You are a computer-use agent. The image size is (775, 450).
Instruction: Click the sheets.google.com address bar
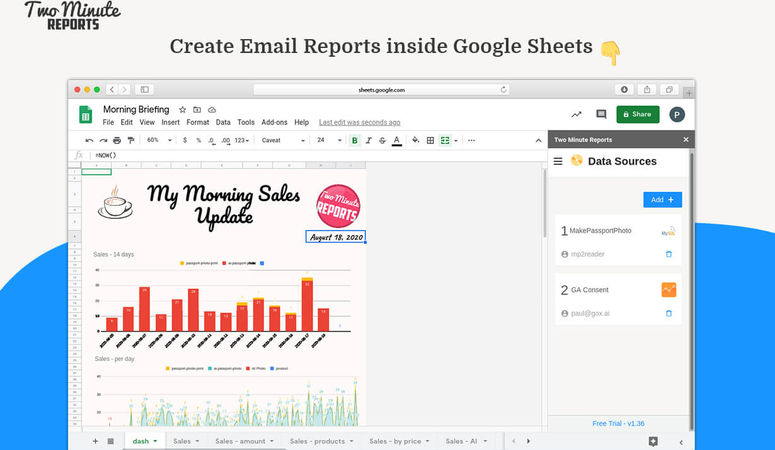[x=381, y=90]
